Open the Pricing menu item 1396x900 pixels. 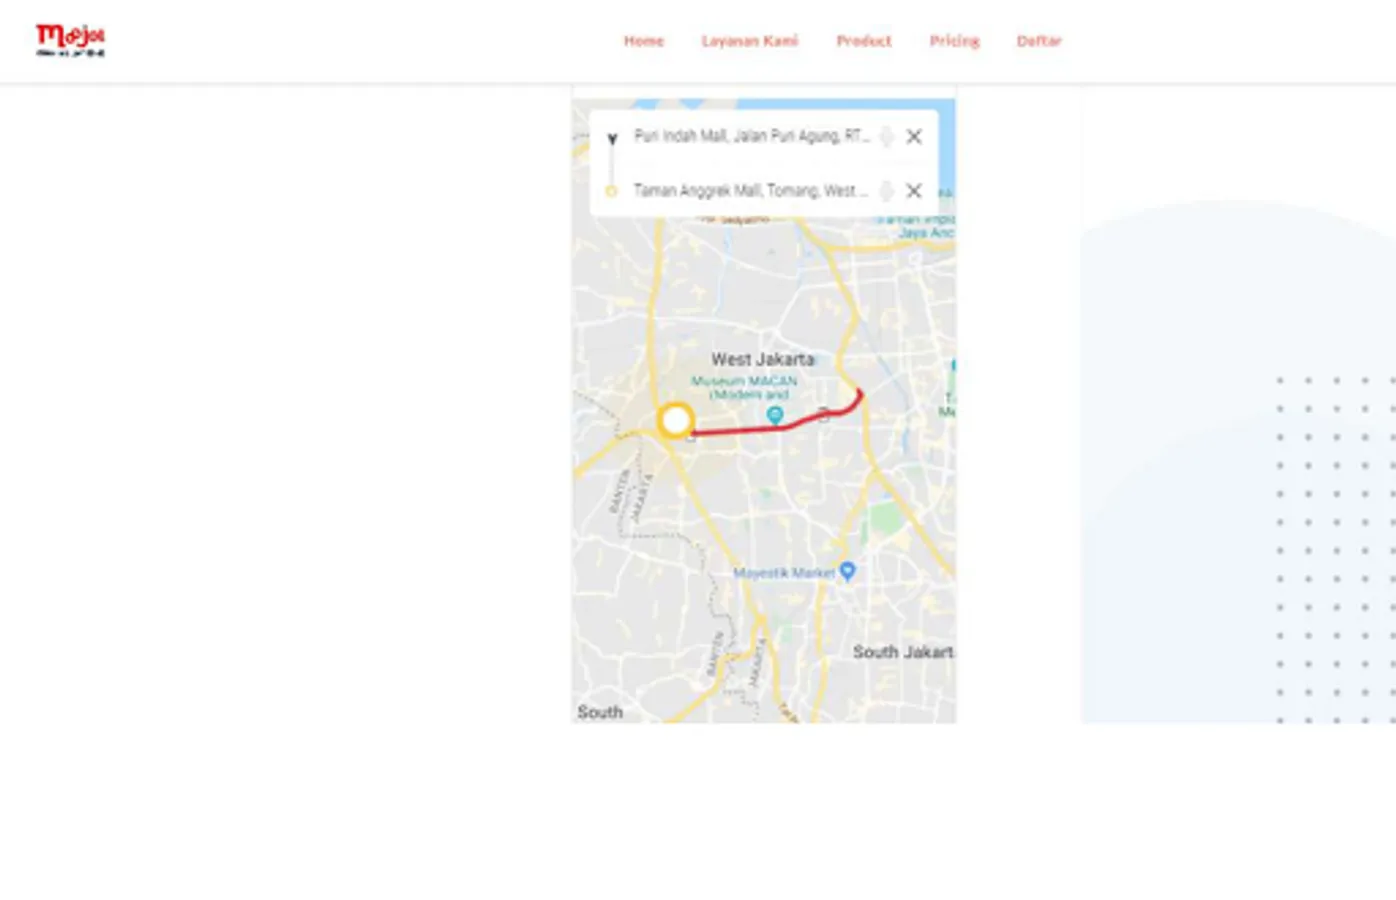[955, 41]
